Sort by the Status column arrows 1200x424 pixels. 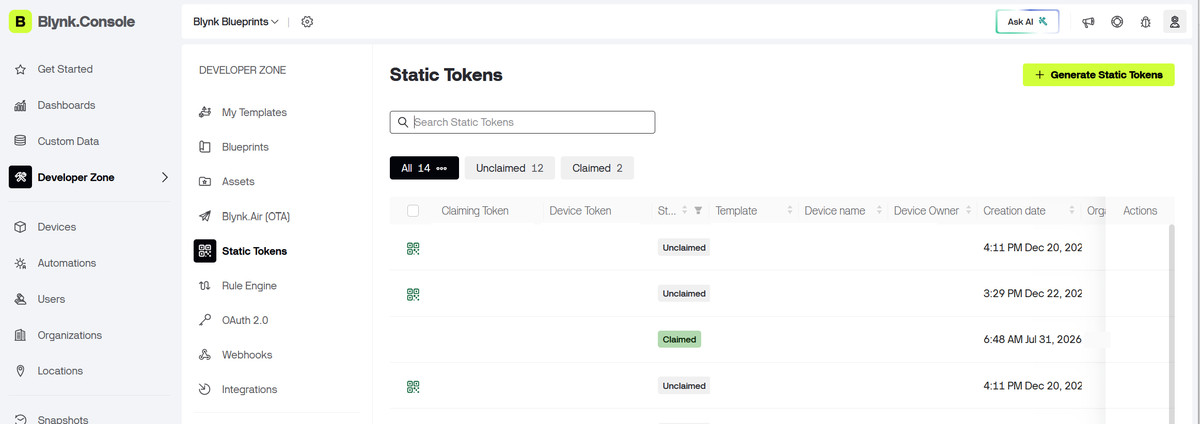[x=685, y=211]
